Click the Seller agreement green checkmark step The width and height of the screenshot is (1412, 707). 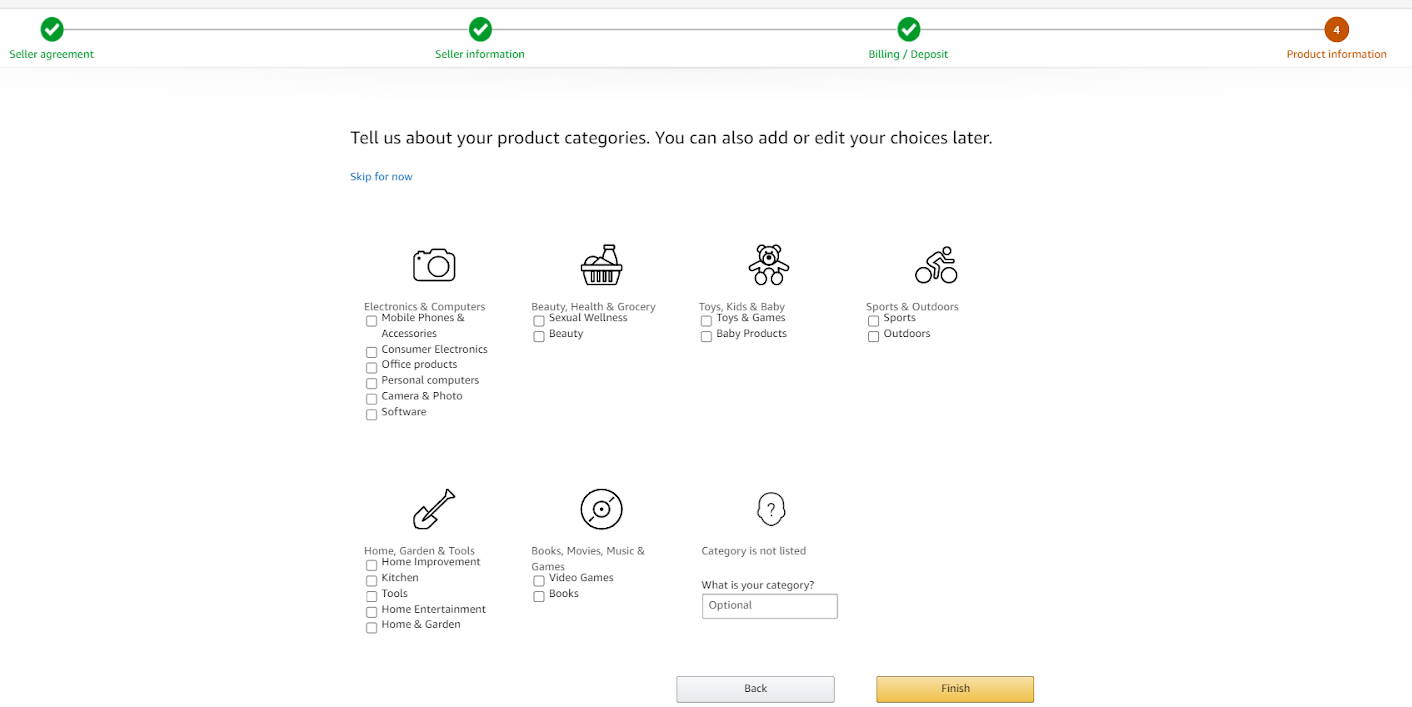(x=52, y=30)
